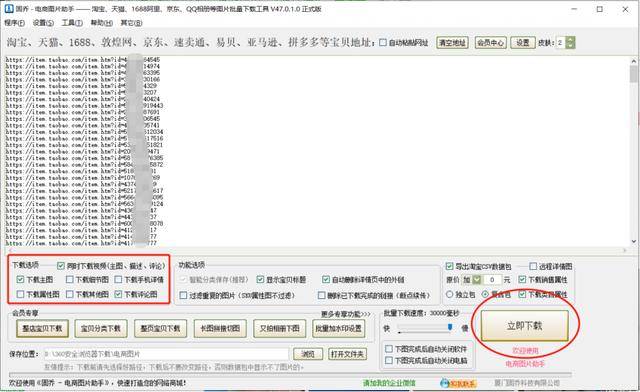Open 批量加水印设置
This screenshot has height=392, width=640.
tap(339, 328)
